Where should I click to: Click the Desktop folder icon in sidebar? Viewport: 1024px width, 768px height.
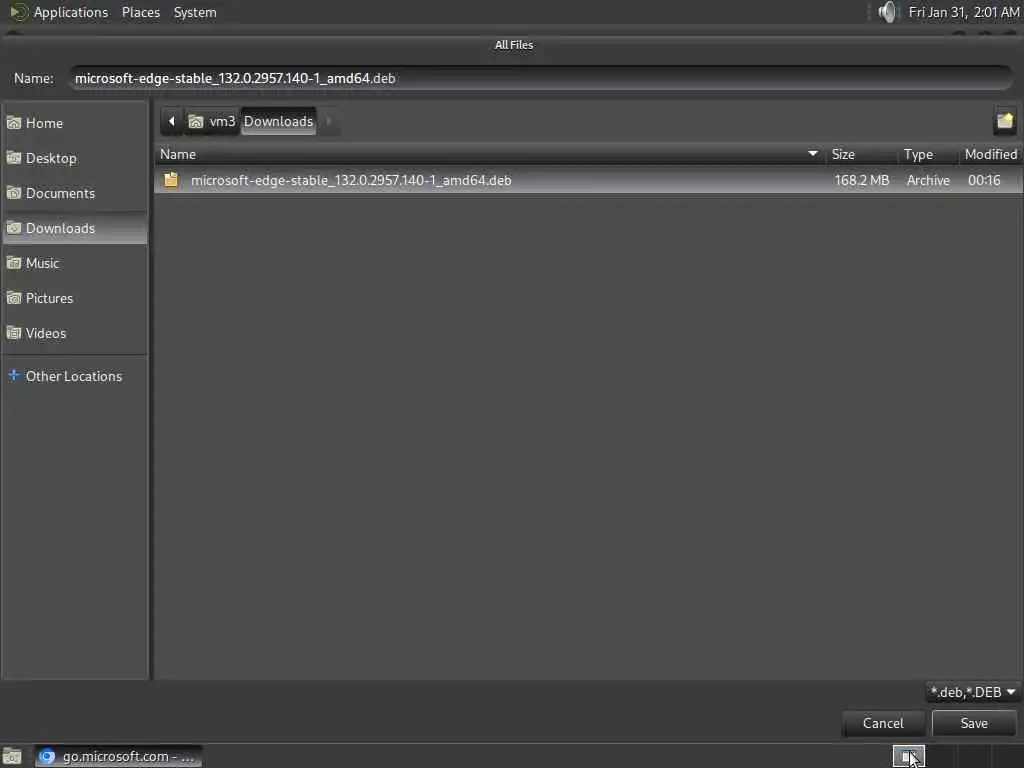coord(14,158)
